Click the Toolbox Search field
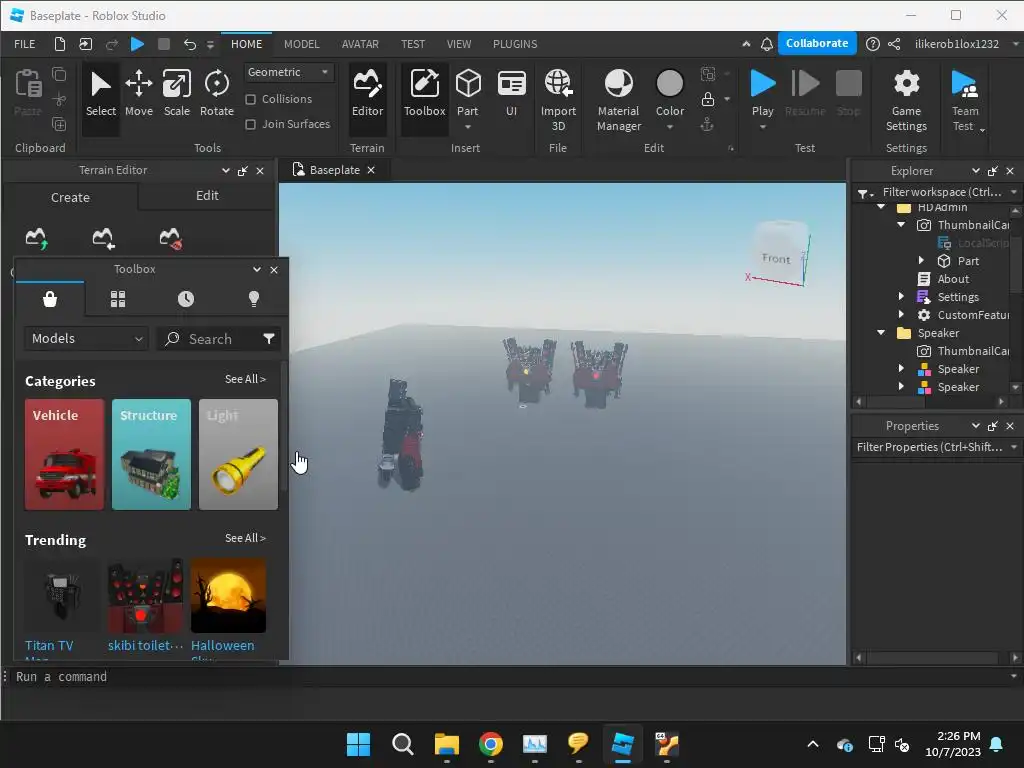 click(x=209, y=339)
